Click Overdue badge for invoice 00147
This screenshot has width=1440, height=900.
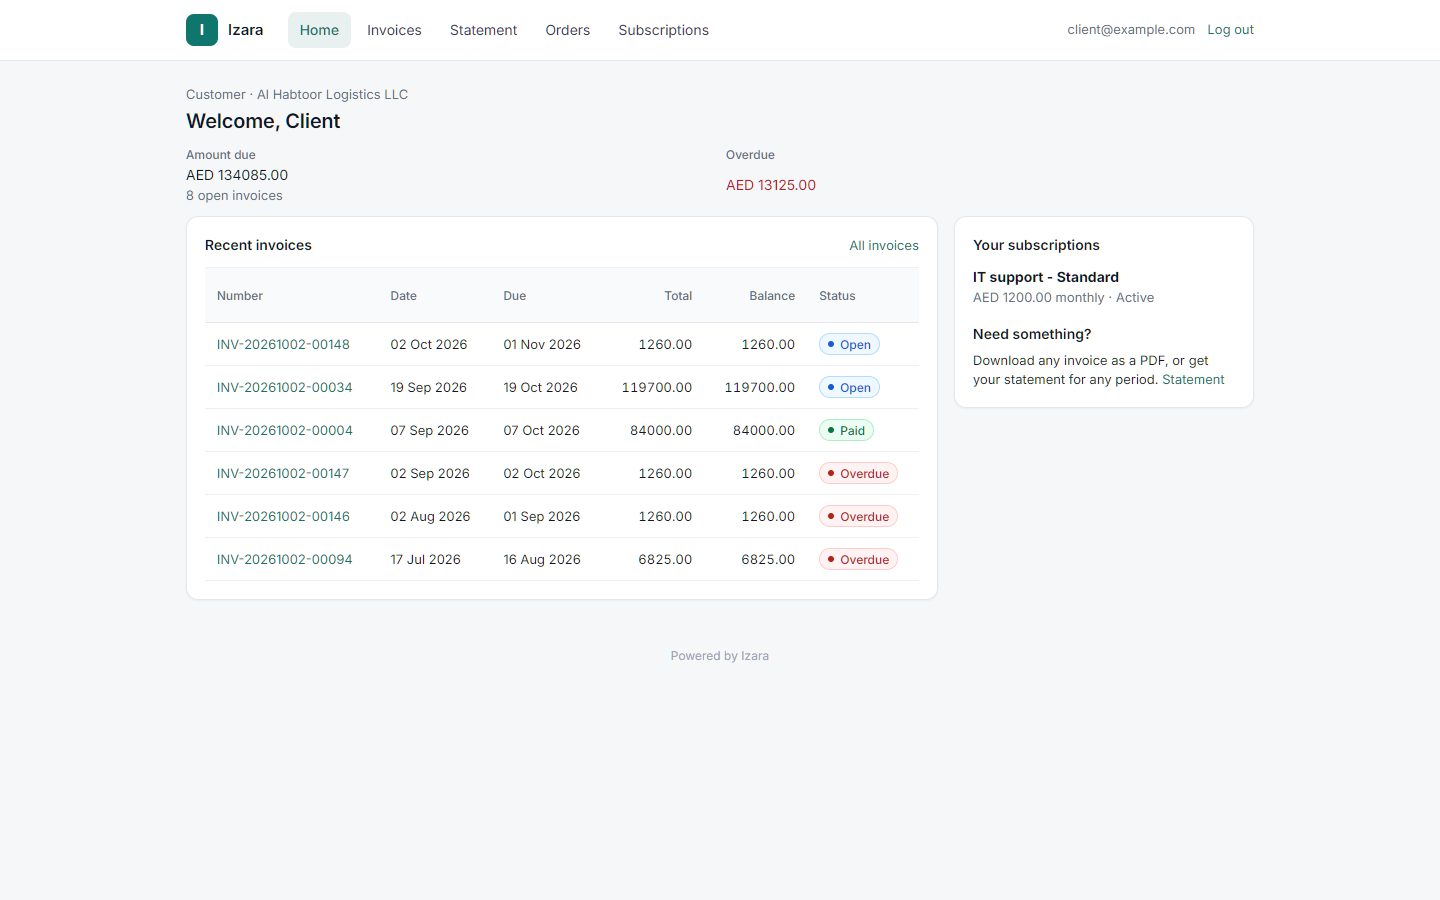click(858, 473)
